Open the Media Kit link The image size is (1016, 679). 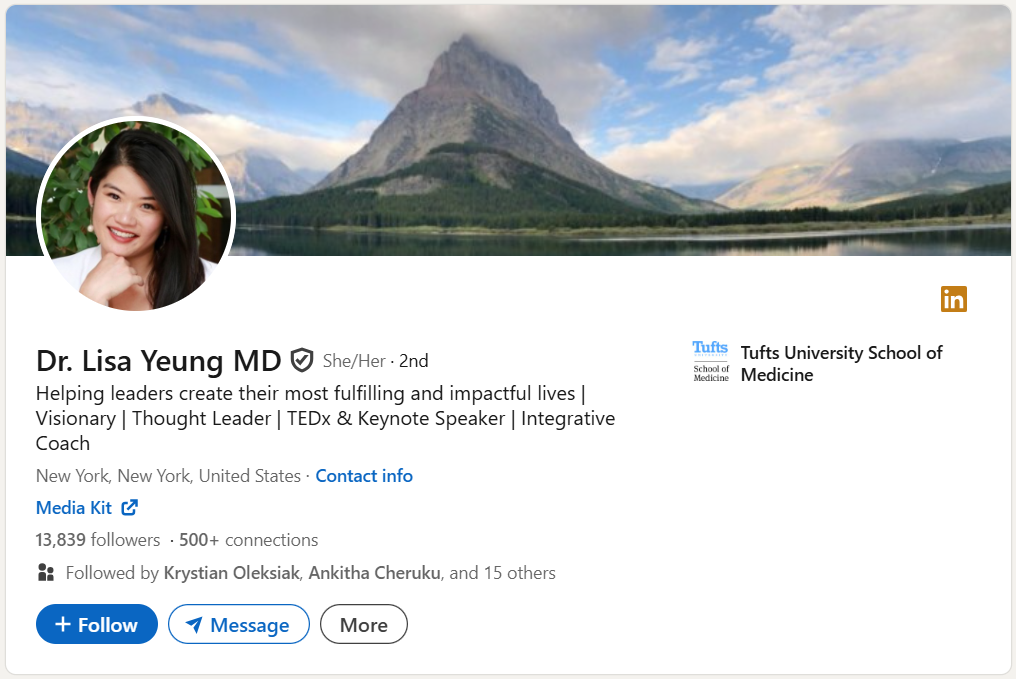[74, 508]
